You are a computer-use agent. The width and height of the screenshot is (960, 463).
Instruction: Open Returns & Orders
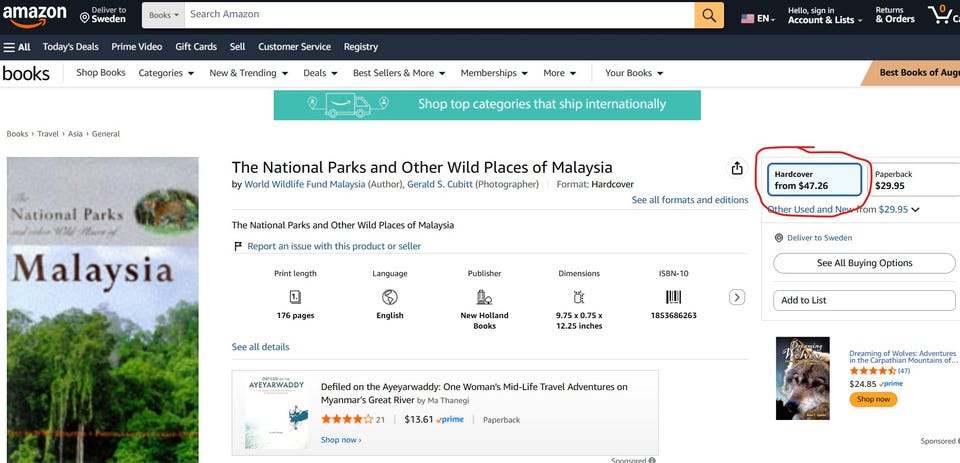[x=894, y=15]
